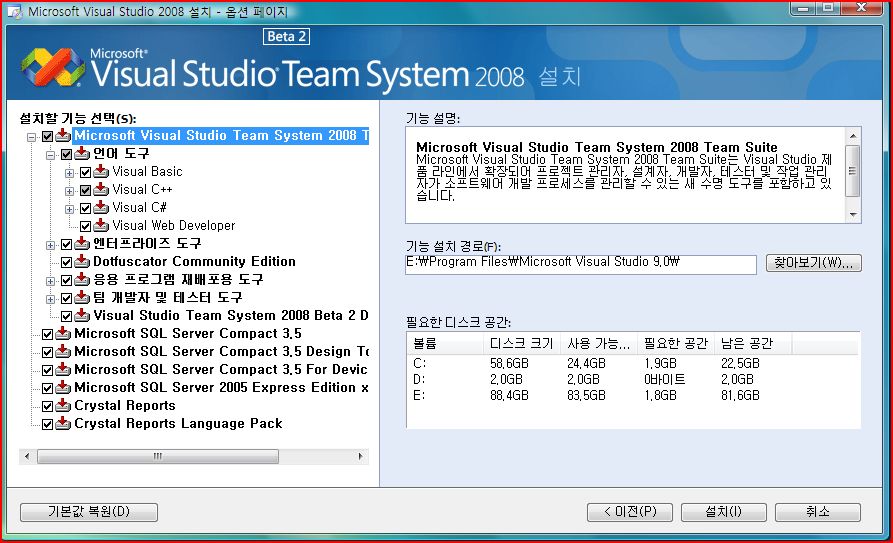Open folder browser with 찾아보기(W) button
Image resolution: width=893 pixels, height=543 pixels.
813,263
